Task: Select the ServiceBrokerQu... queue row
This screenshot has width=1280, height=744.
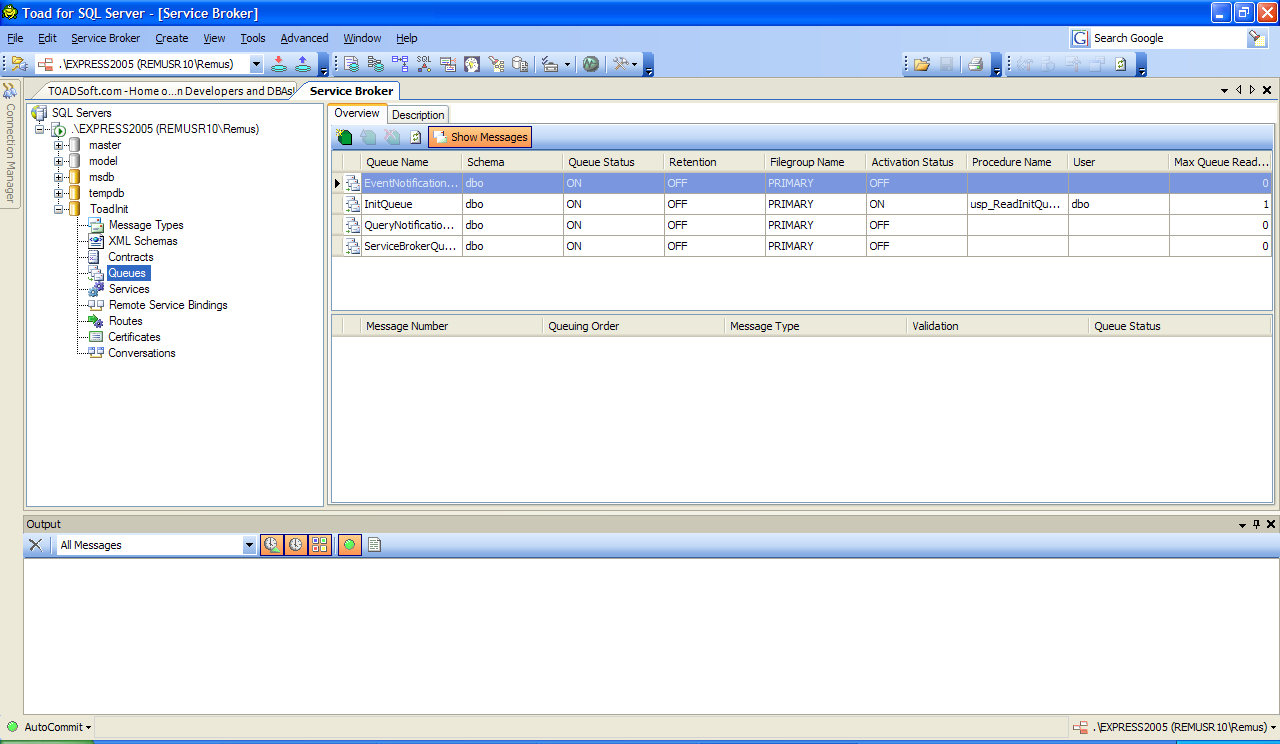Action: click(802, 246)
